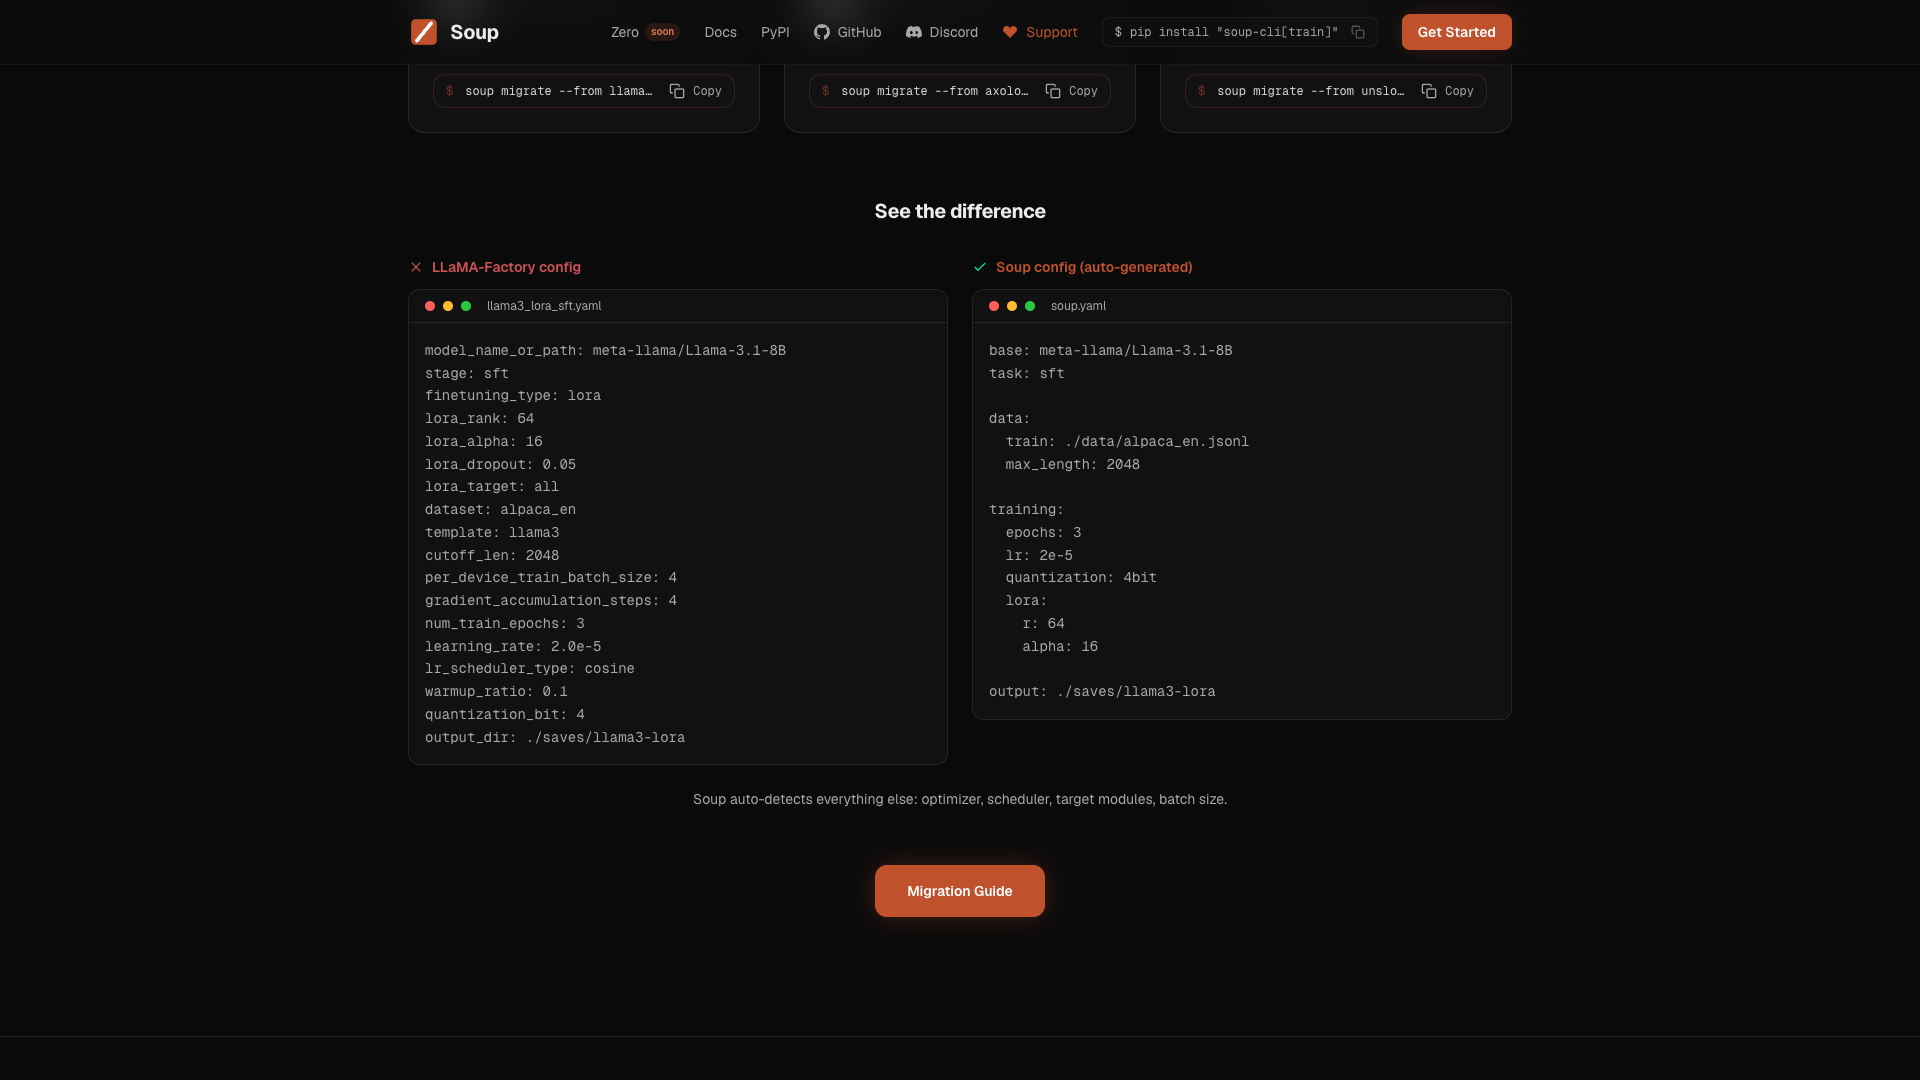Open the Discord nav link
The height and width of the screenshot is (1080, 1920).
[x=942, y=32]
